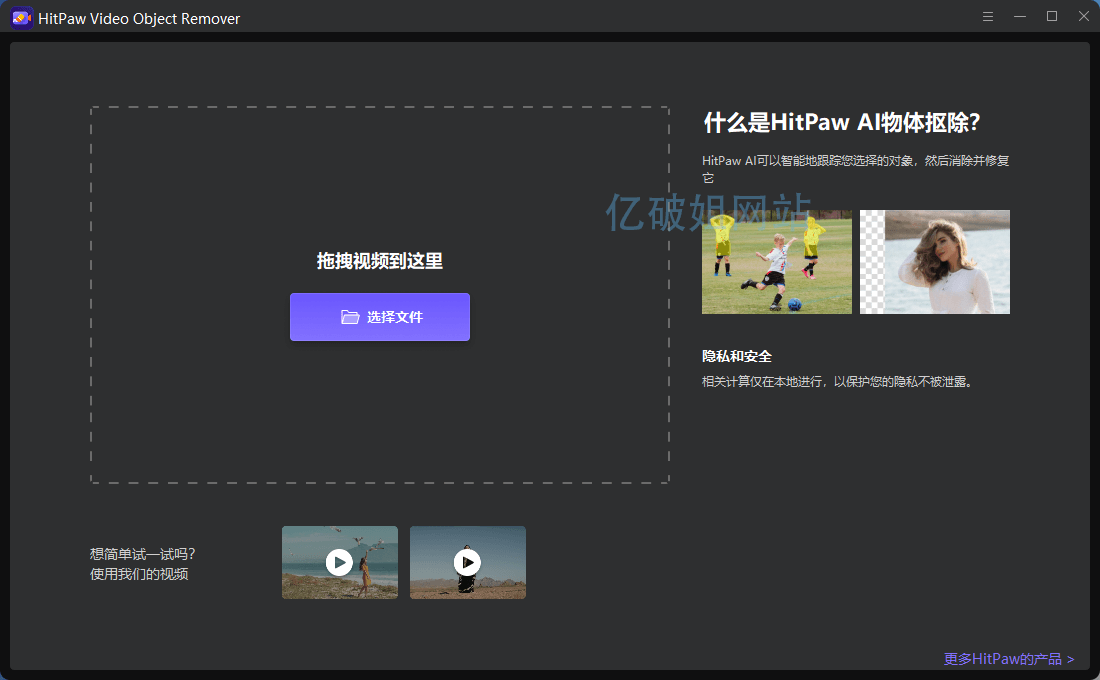Maximize the HitPaw window
Screen dimensions: 1100x680
pos(1051,17)
